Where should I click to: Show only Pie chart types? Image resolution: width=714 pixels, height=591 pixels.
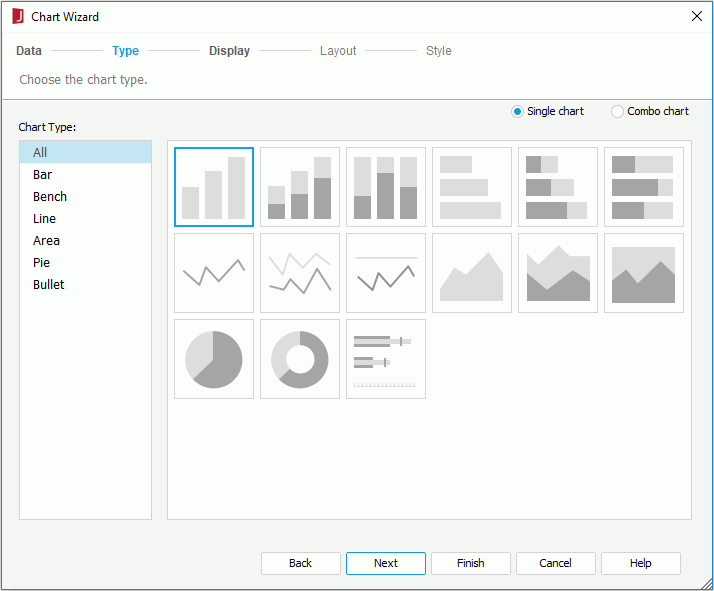click(86, 262)
